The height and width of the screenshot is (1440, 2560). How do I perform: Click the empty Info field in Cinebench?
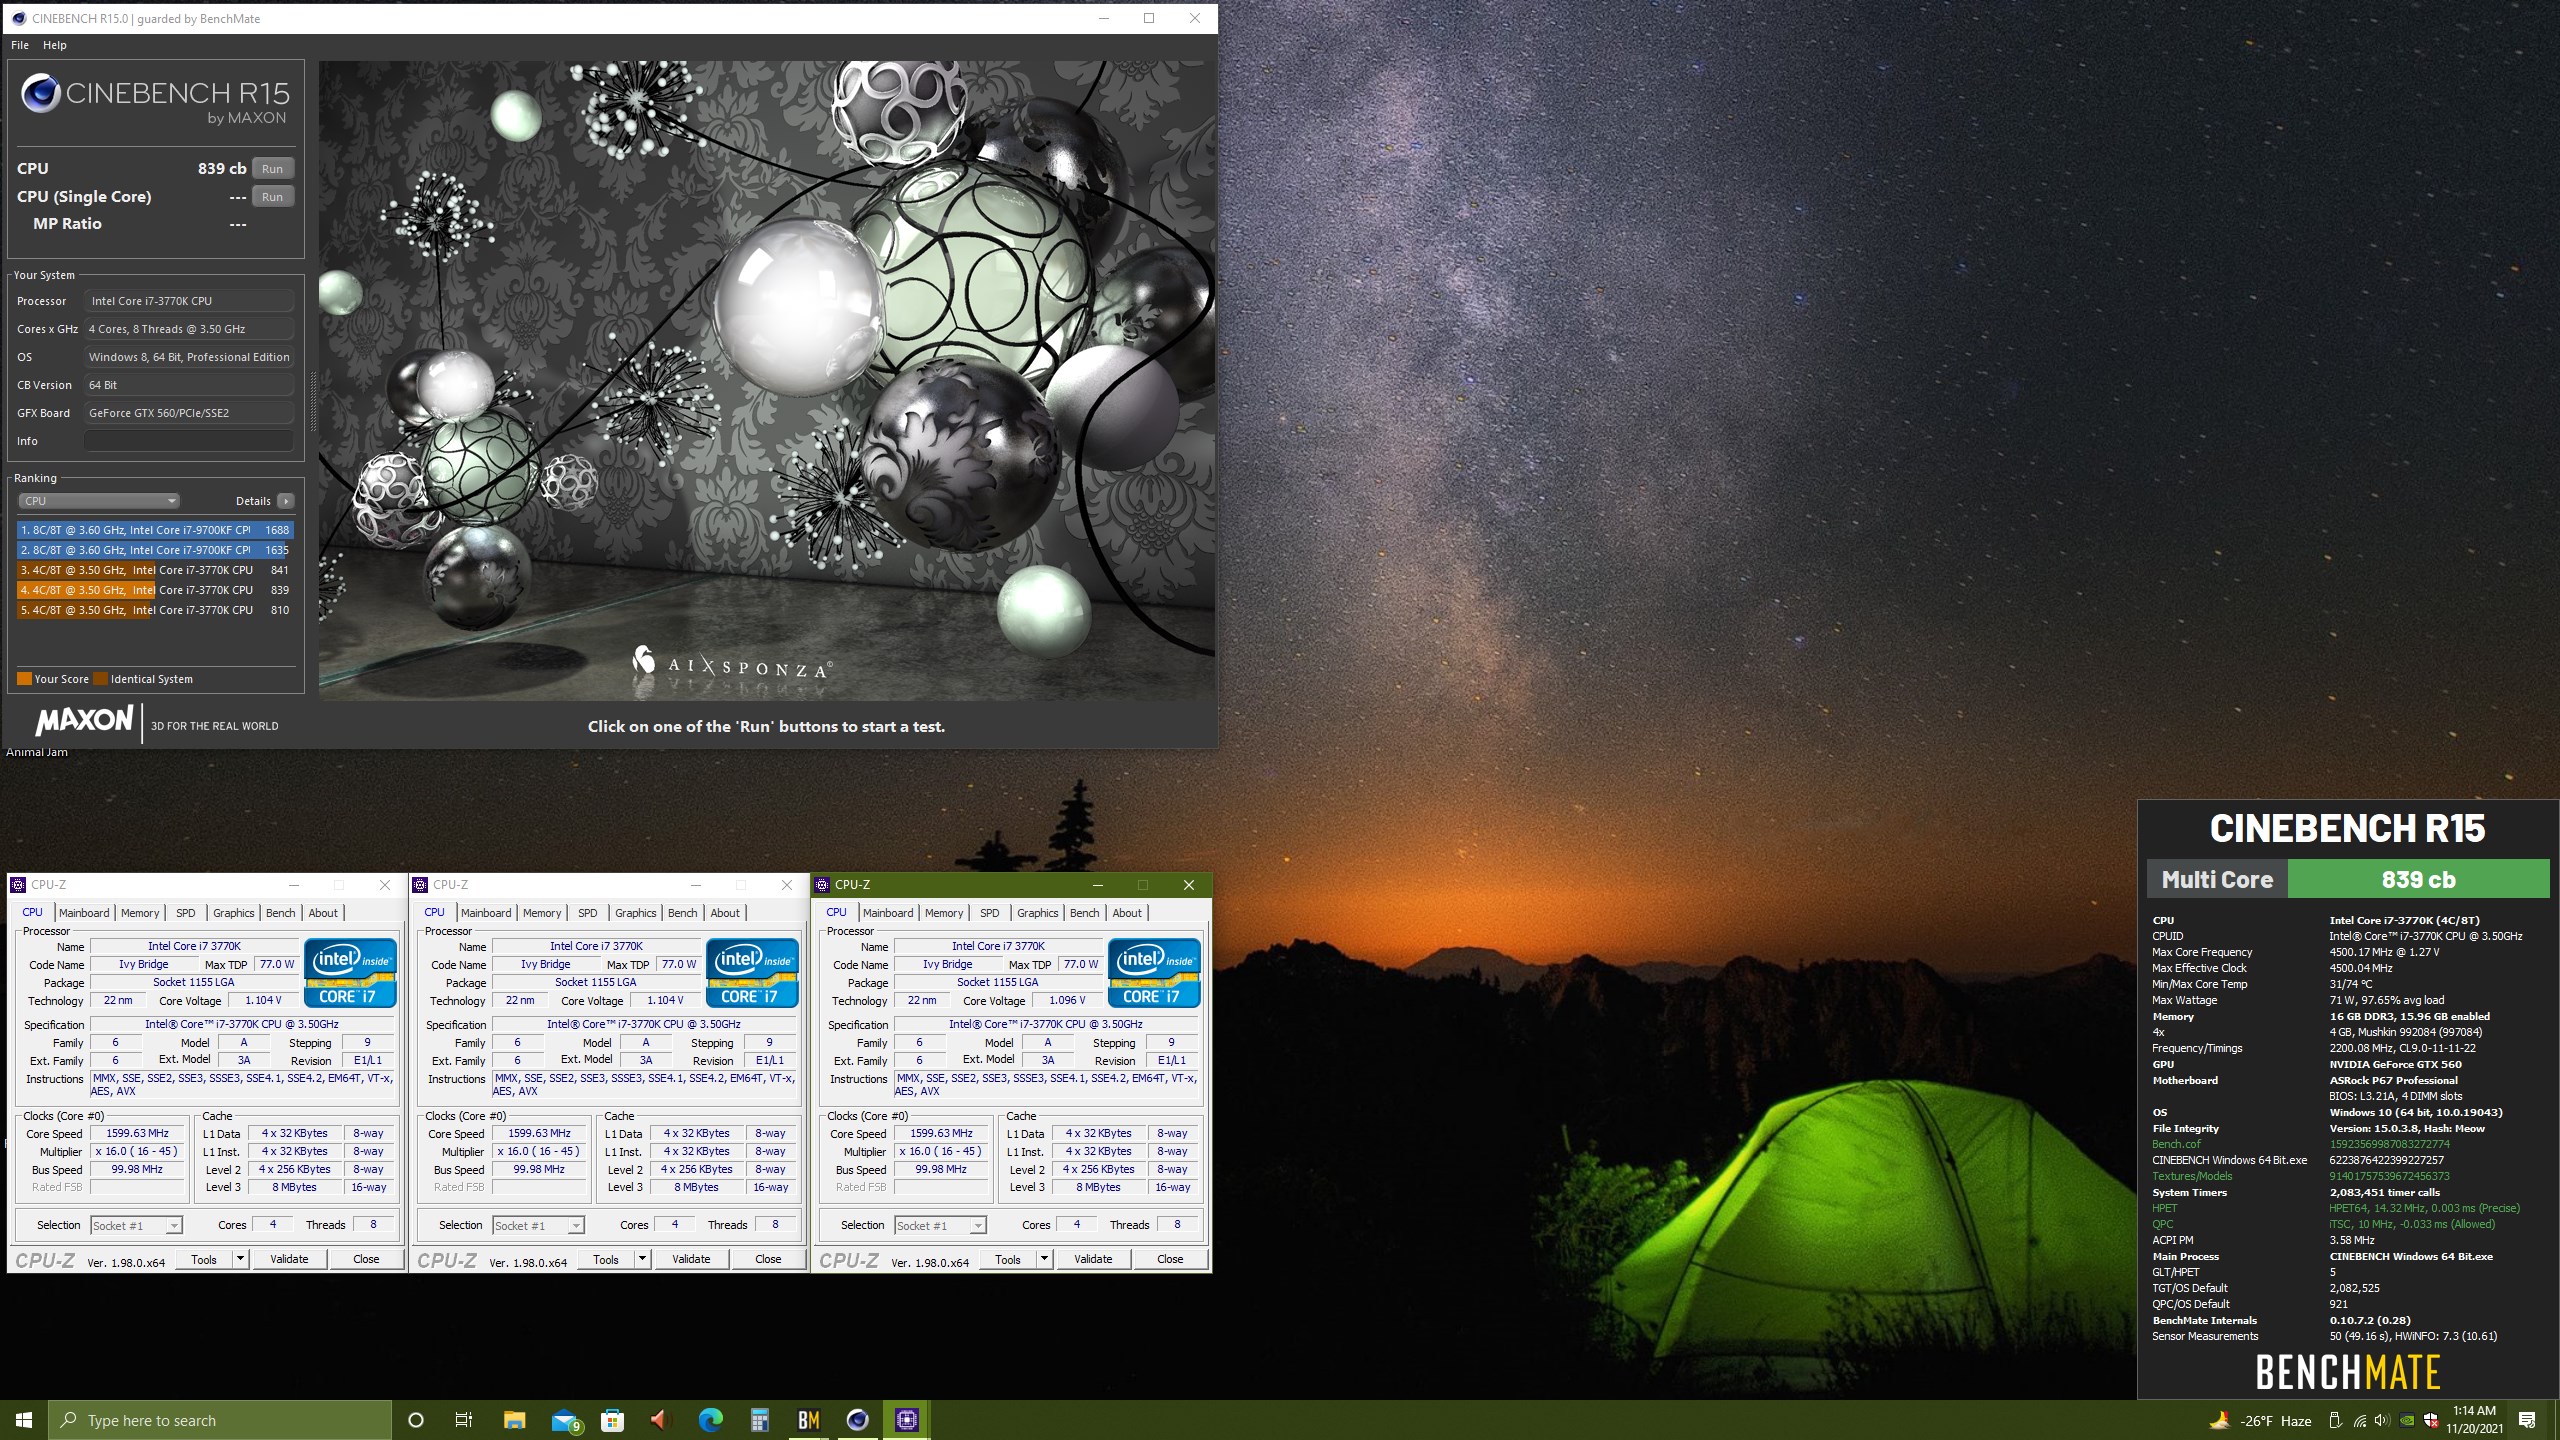pos(189,441)
